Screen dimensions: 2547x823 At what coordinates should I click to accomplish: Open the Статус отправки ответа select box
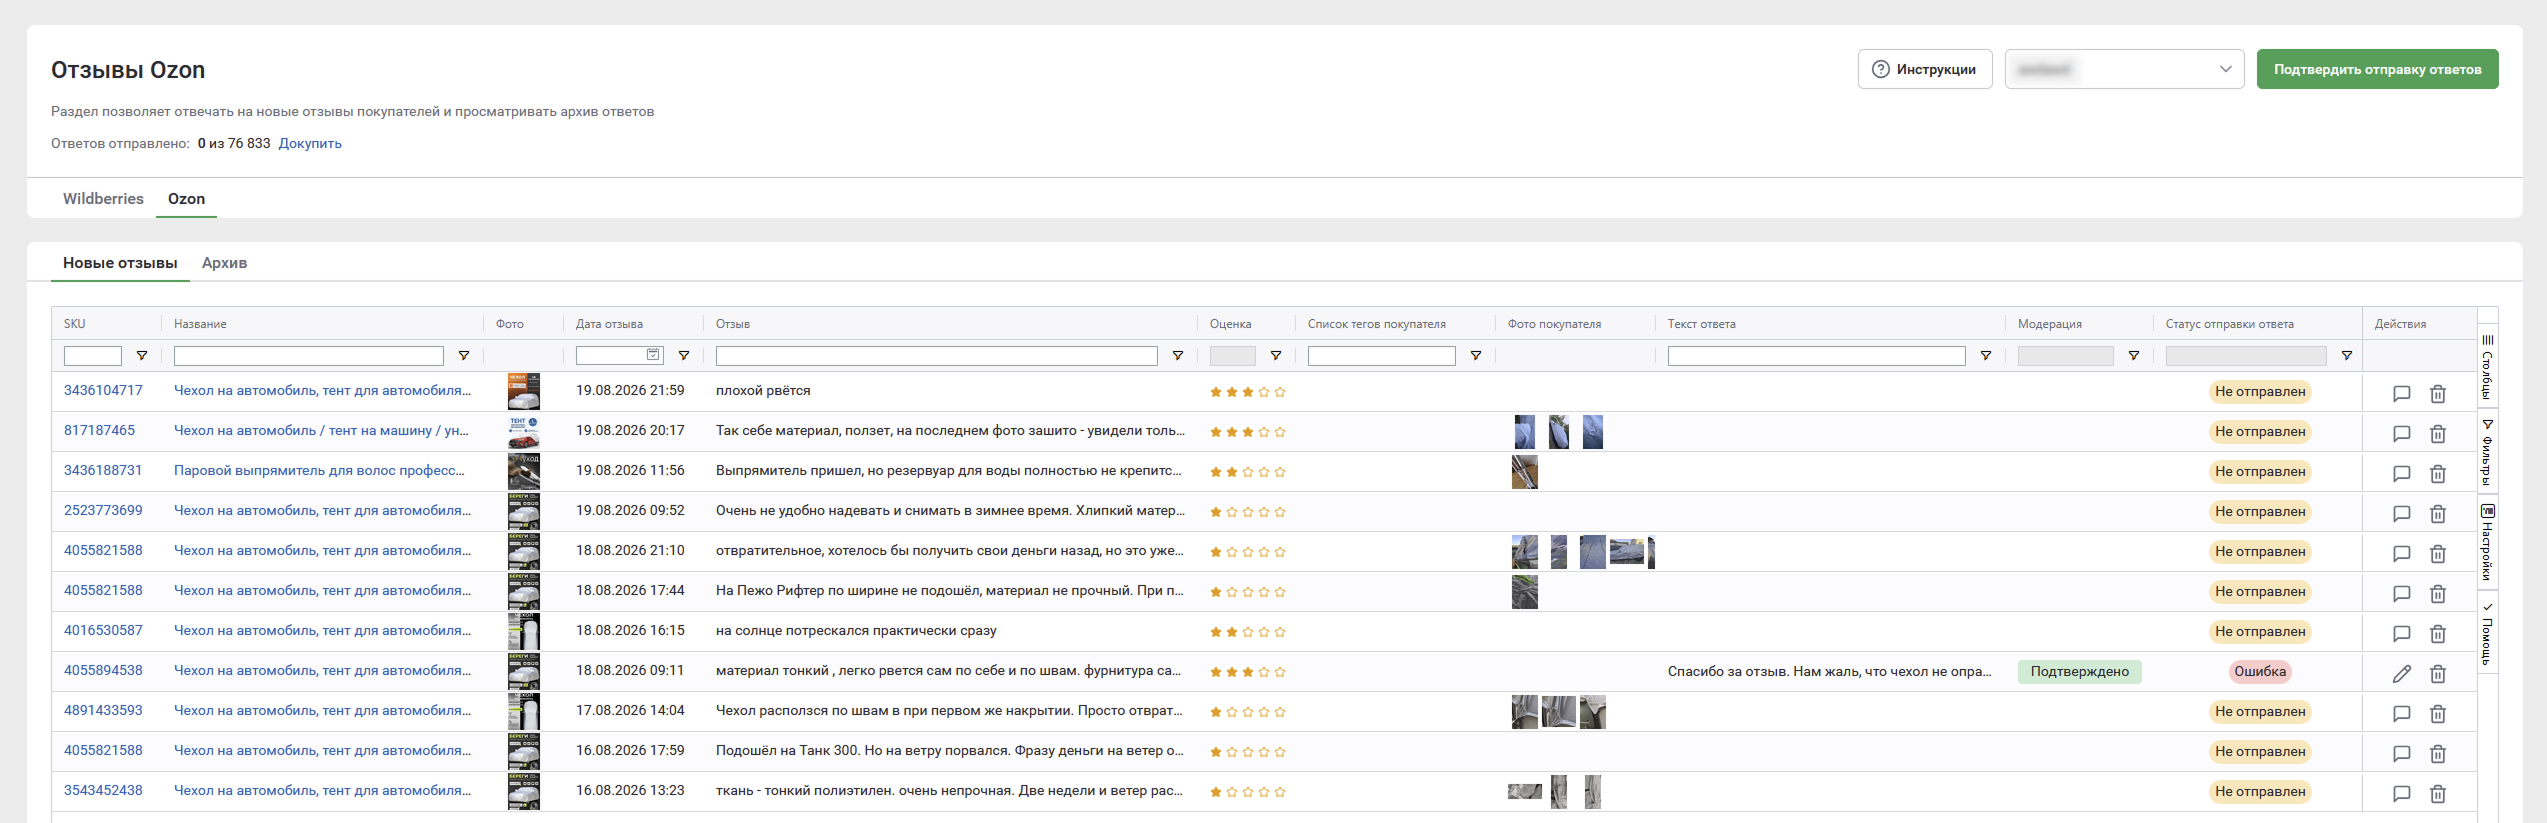pos(2246,356)
